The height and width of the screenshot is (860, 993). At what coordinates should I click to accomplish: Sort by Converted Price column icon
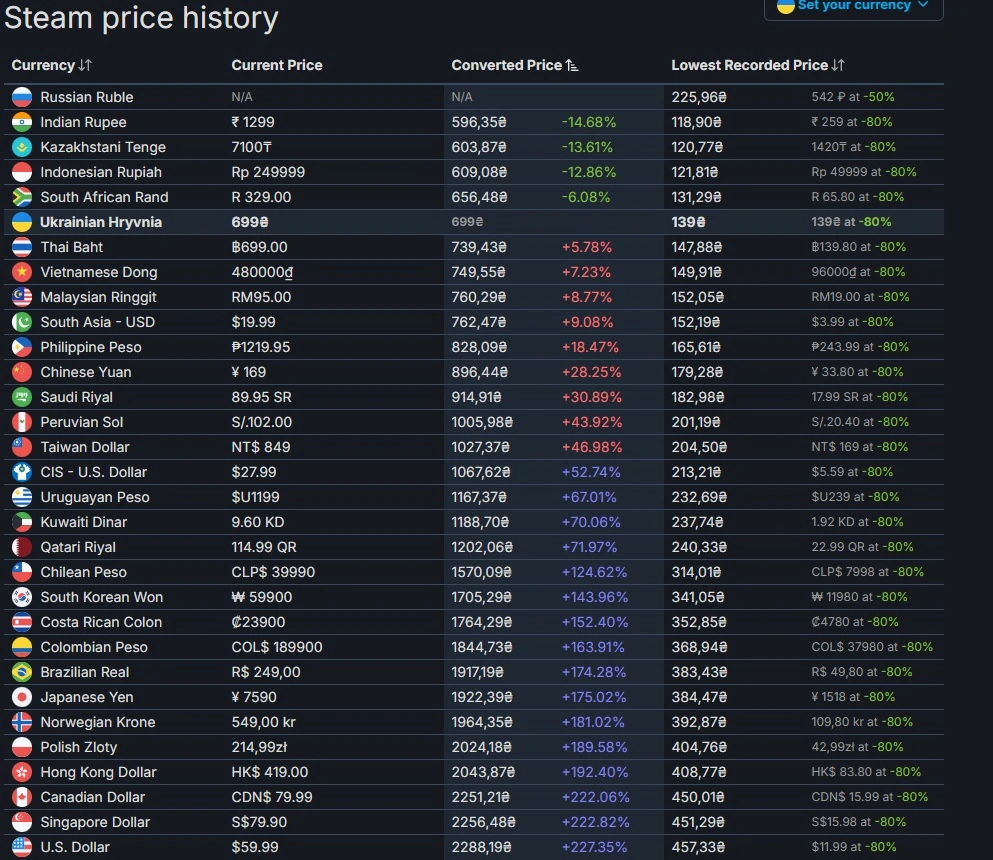(x=572, y=65)
